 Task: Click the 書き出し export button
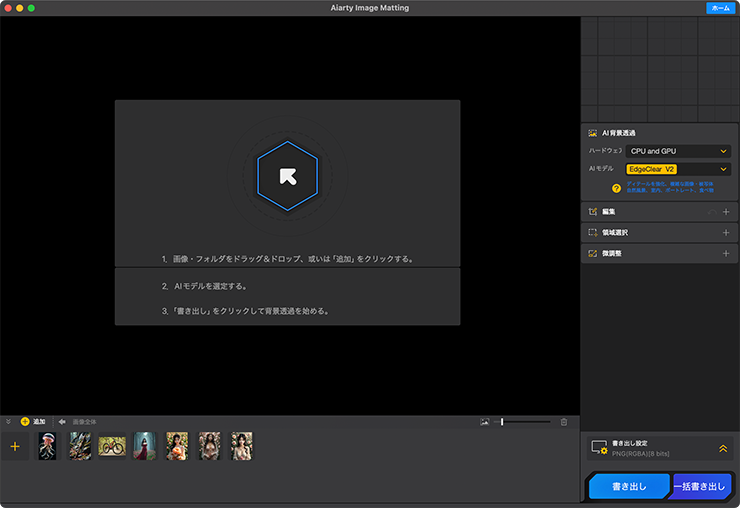coord(629,486)
